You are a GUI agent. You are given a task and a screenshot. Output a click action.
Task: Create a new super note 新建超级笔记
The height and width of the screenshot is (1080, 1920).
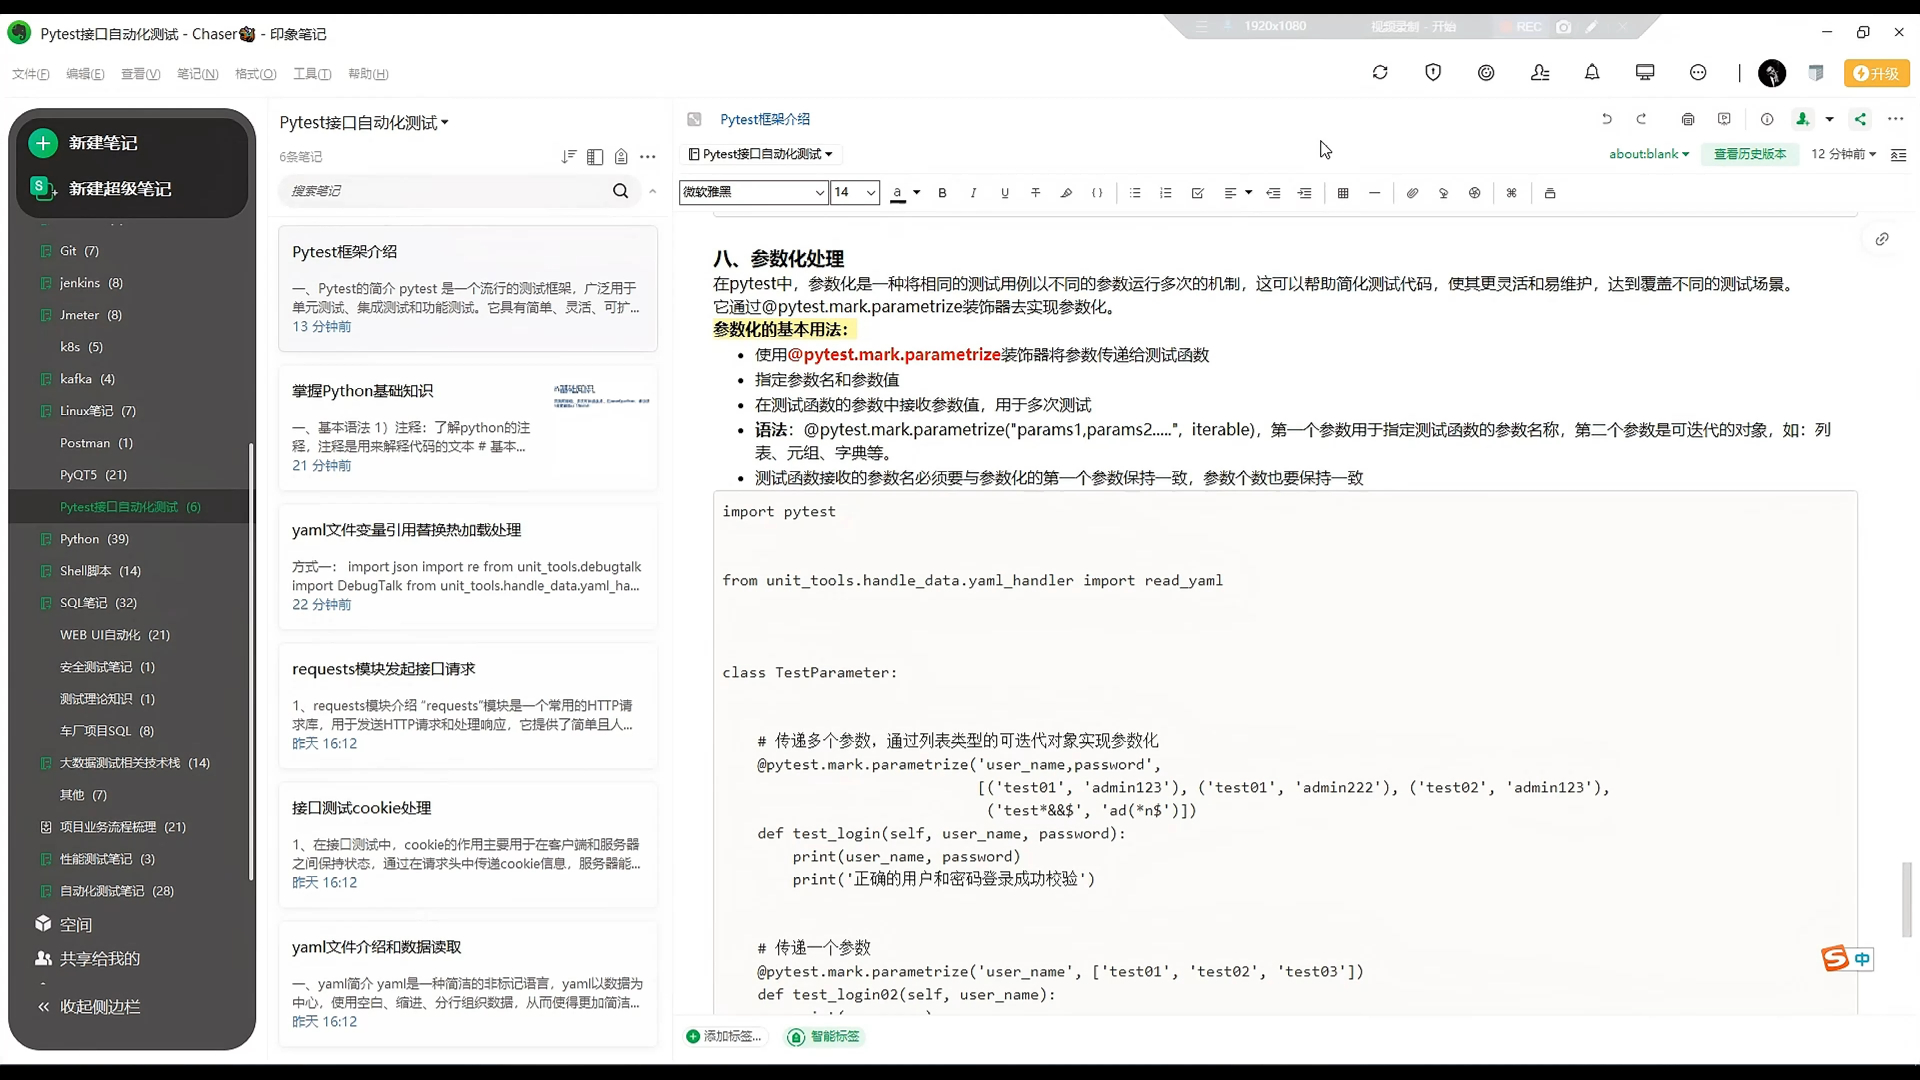pyautogui.click(x=100, y=188)
